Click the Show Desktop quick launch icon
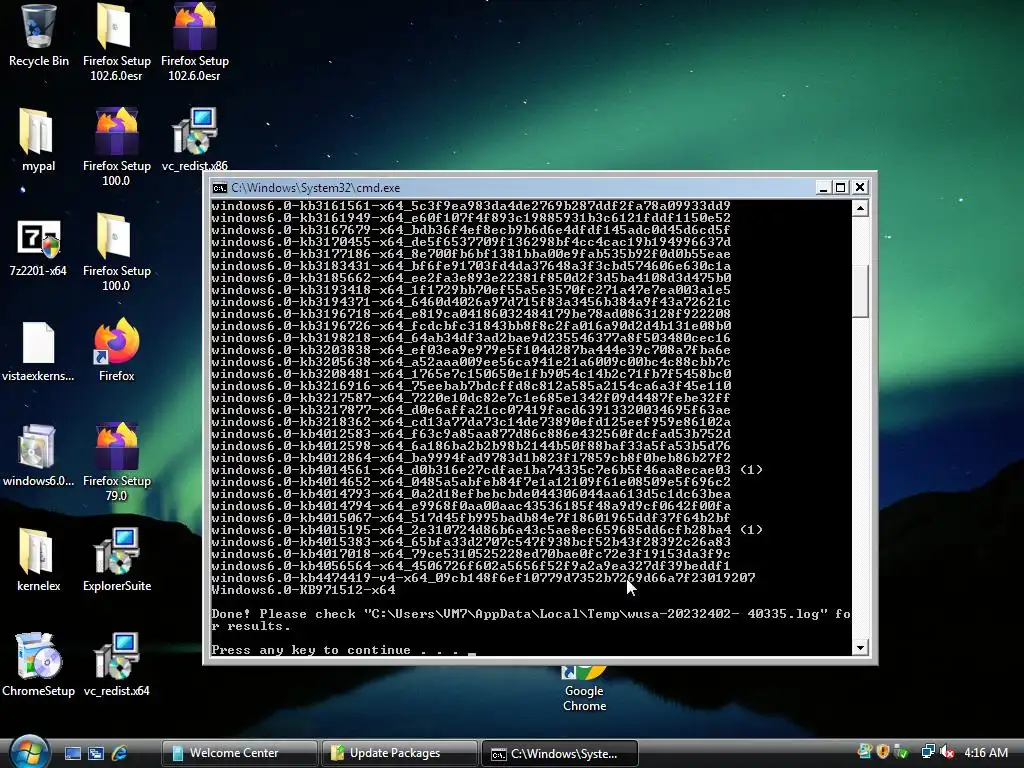Image resolution: width=1024 pixels, height=768 pixels. pos(72,754)
